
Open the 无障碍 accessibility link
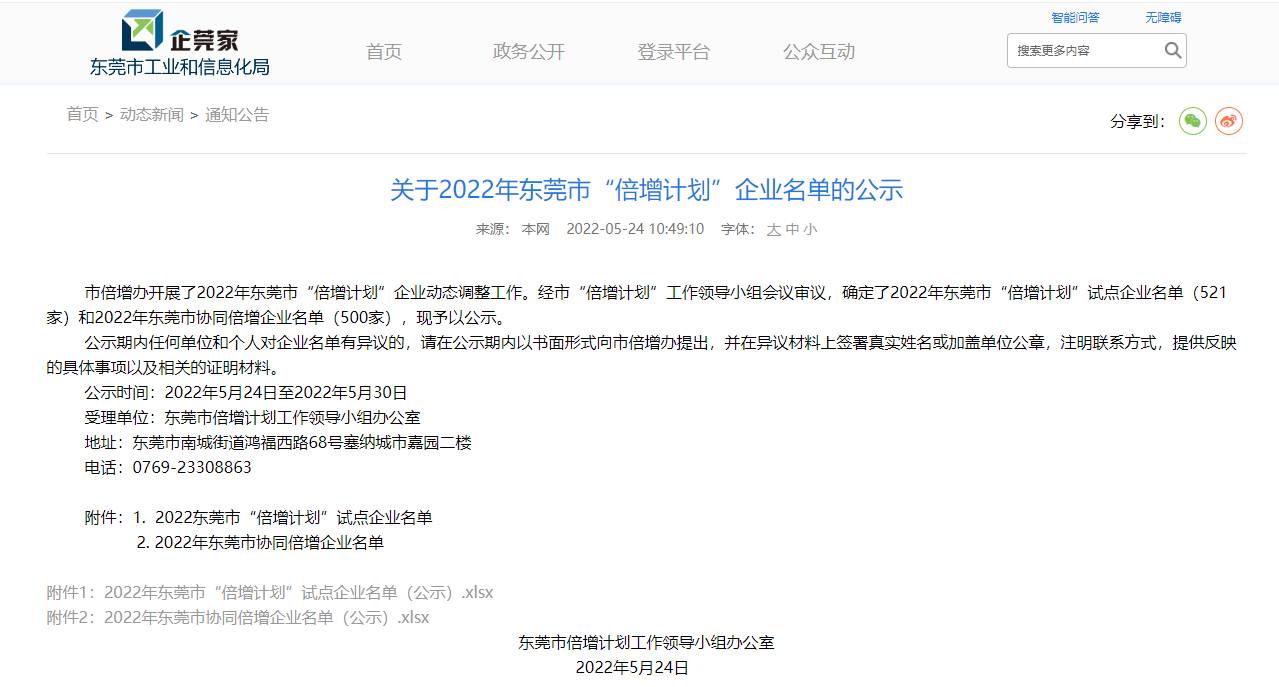(1163, 17)
